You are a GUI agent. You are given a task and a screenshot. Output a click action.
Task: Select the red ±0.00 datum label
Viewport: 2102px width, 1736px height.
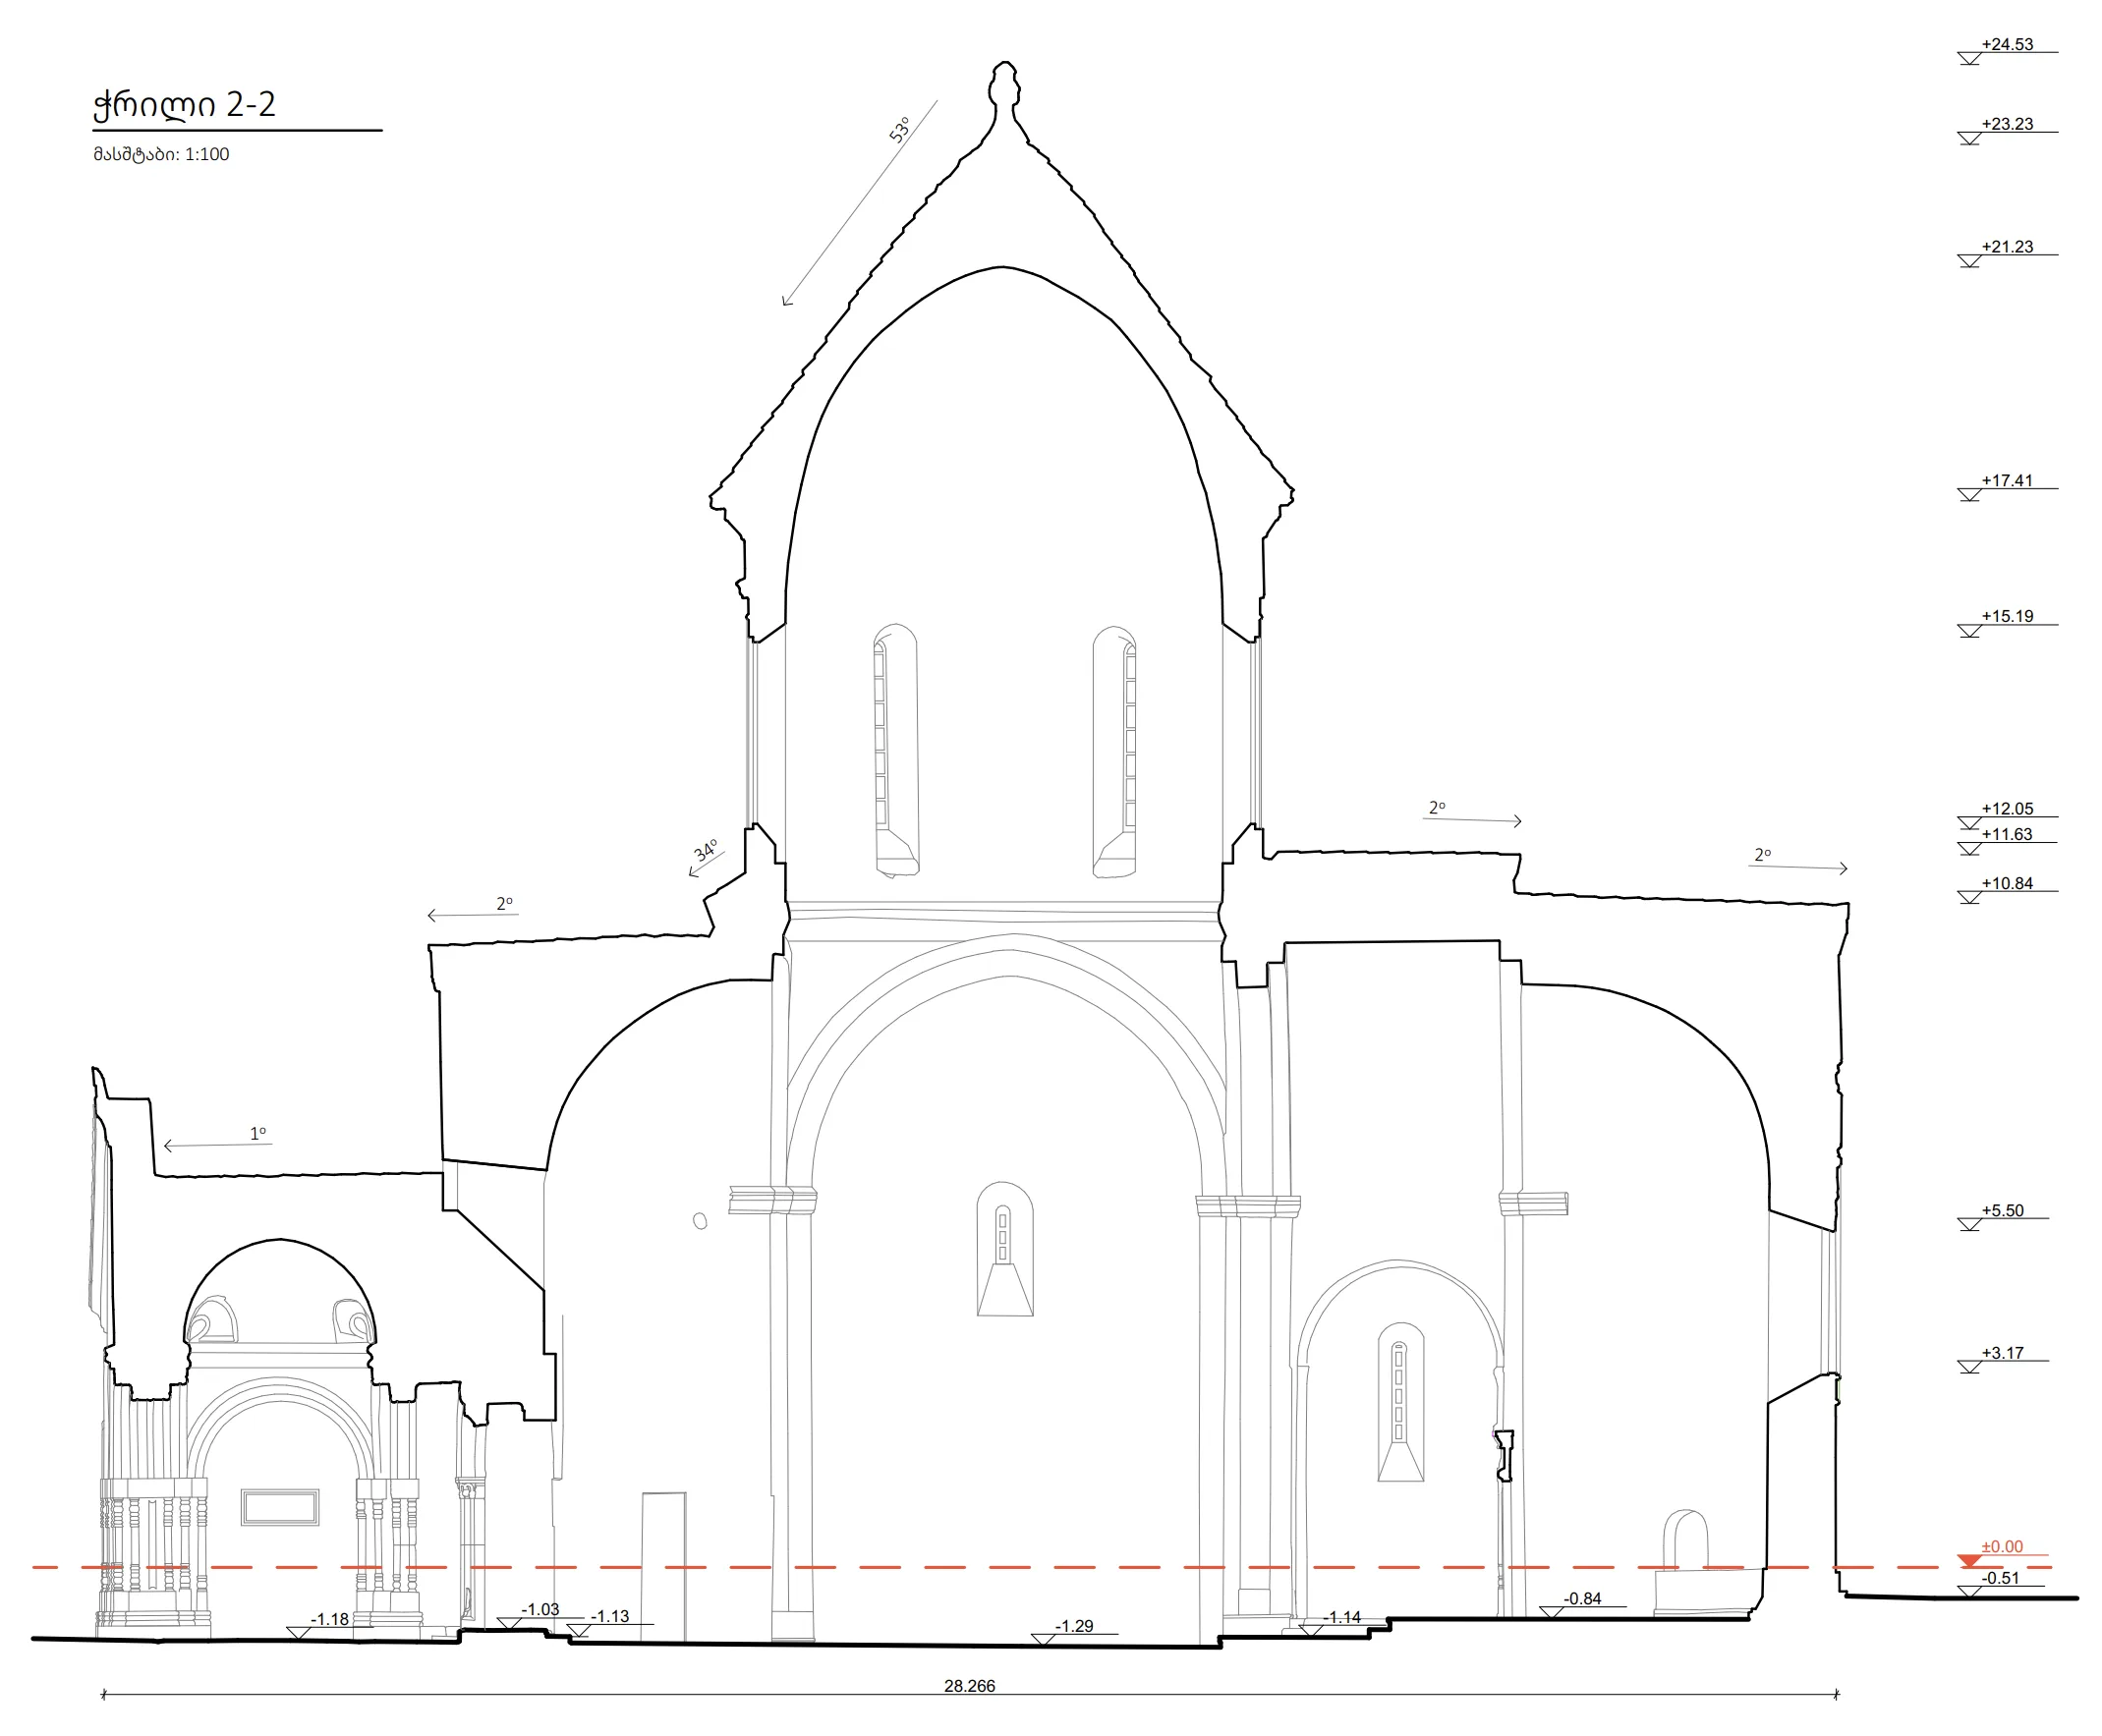[2002, 1546]
